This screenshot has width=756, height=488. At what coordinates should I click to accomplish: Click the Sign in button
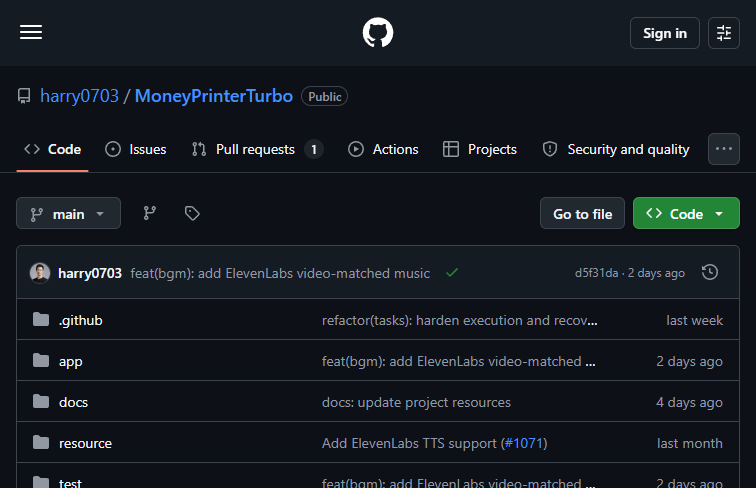pos(664,33)
